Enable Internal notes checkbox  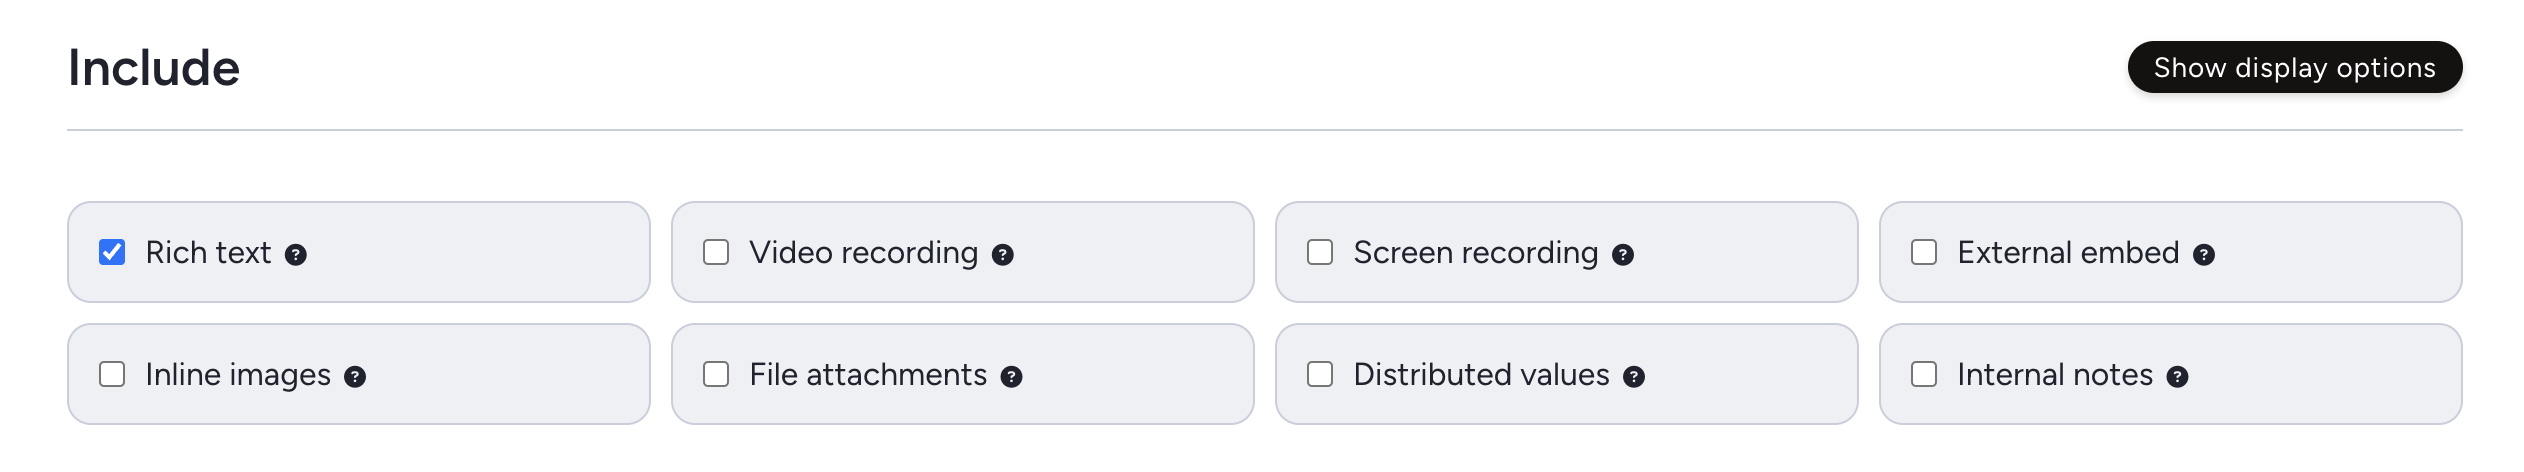click(1924, 374)
